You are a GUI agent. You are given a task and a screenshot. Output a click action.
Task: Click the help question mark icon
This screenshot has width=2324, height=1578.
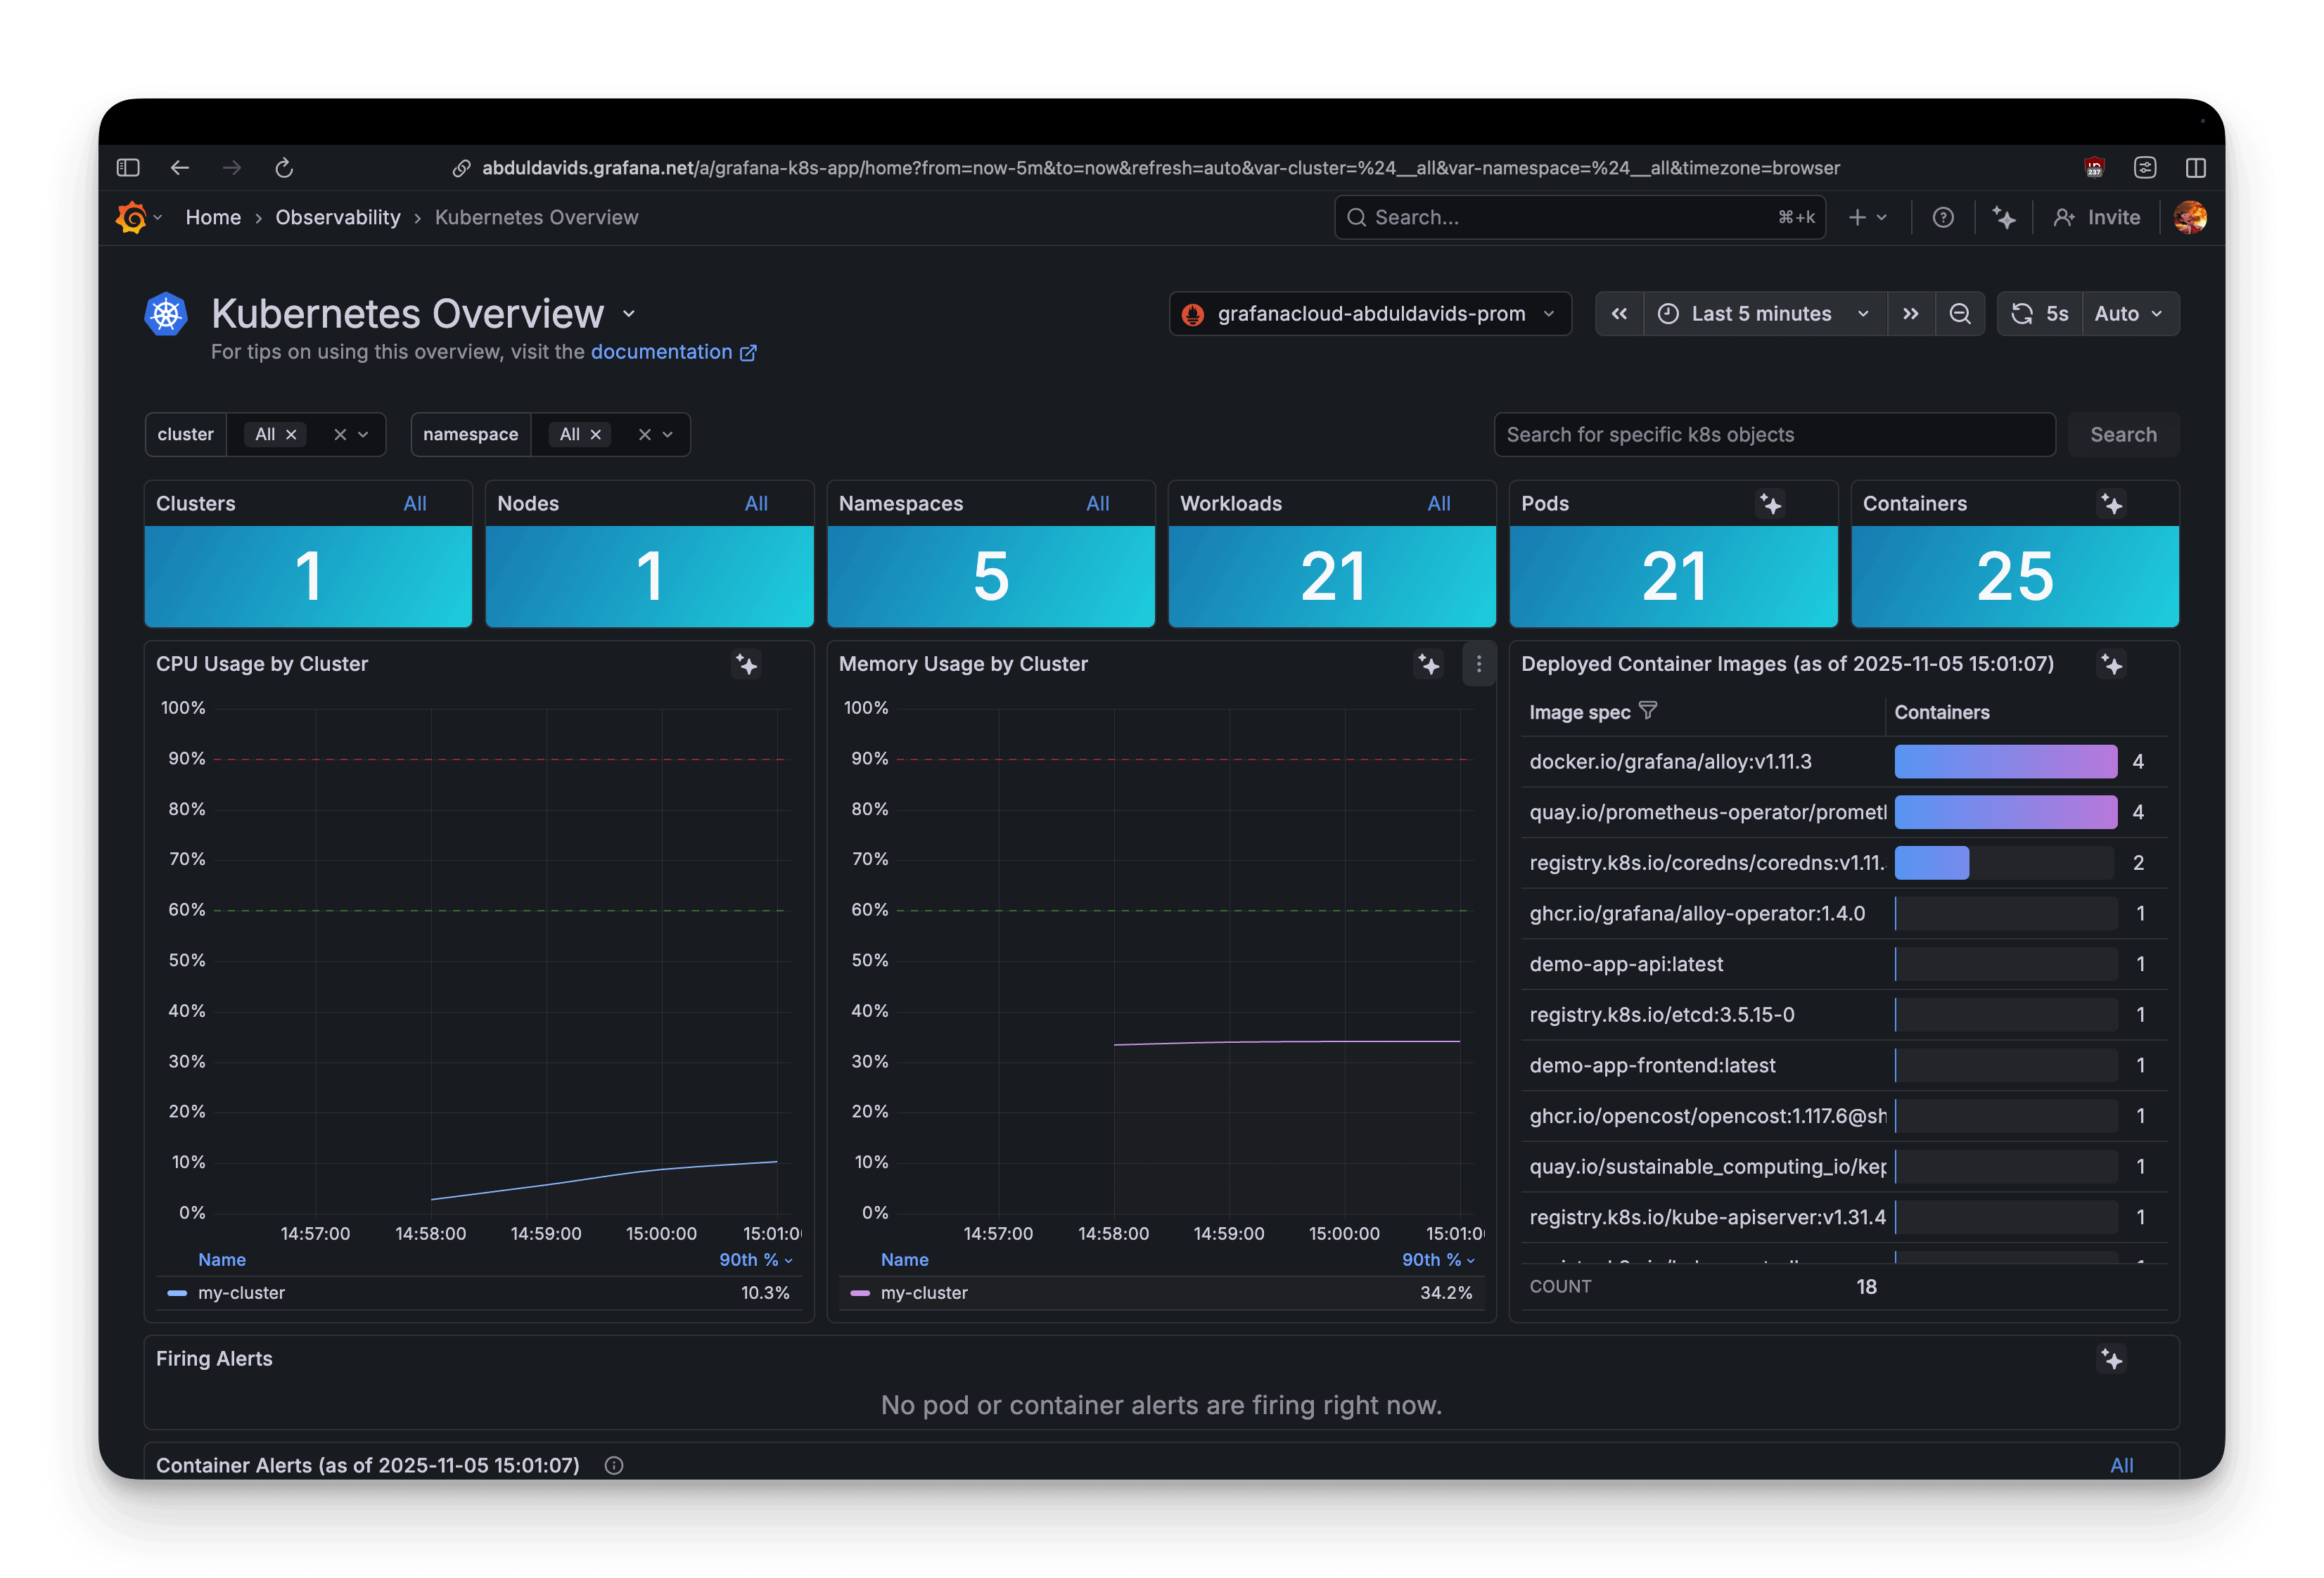point(1943,217)
